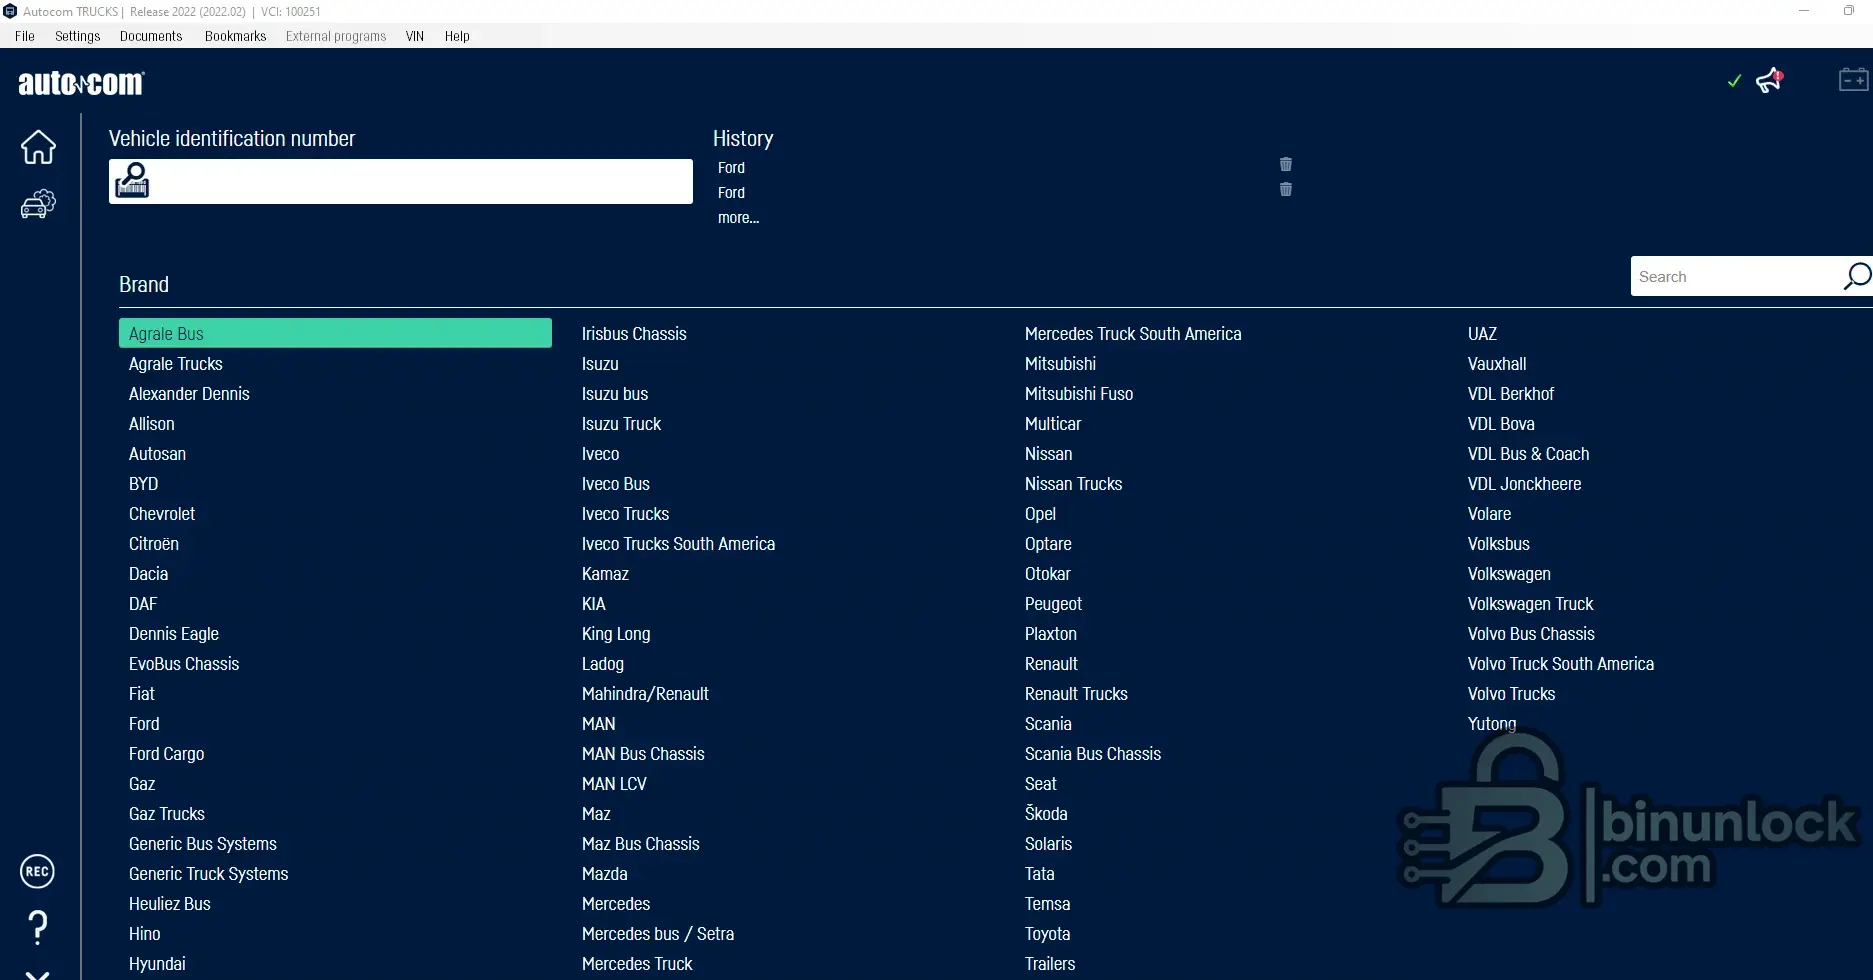
Task: Delete the second Ford history entry
Action: click(x=1286, y=189)
